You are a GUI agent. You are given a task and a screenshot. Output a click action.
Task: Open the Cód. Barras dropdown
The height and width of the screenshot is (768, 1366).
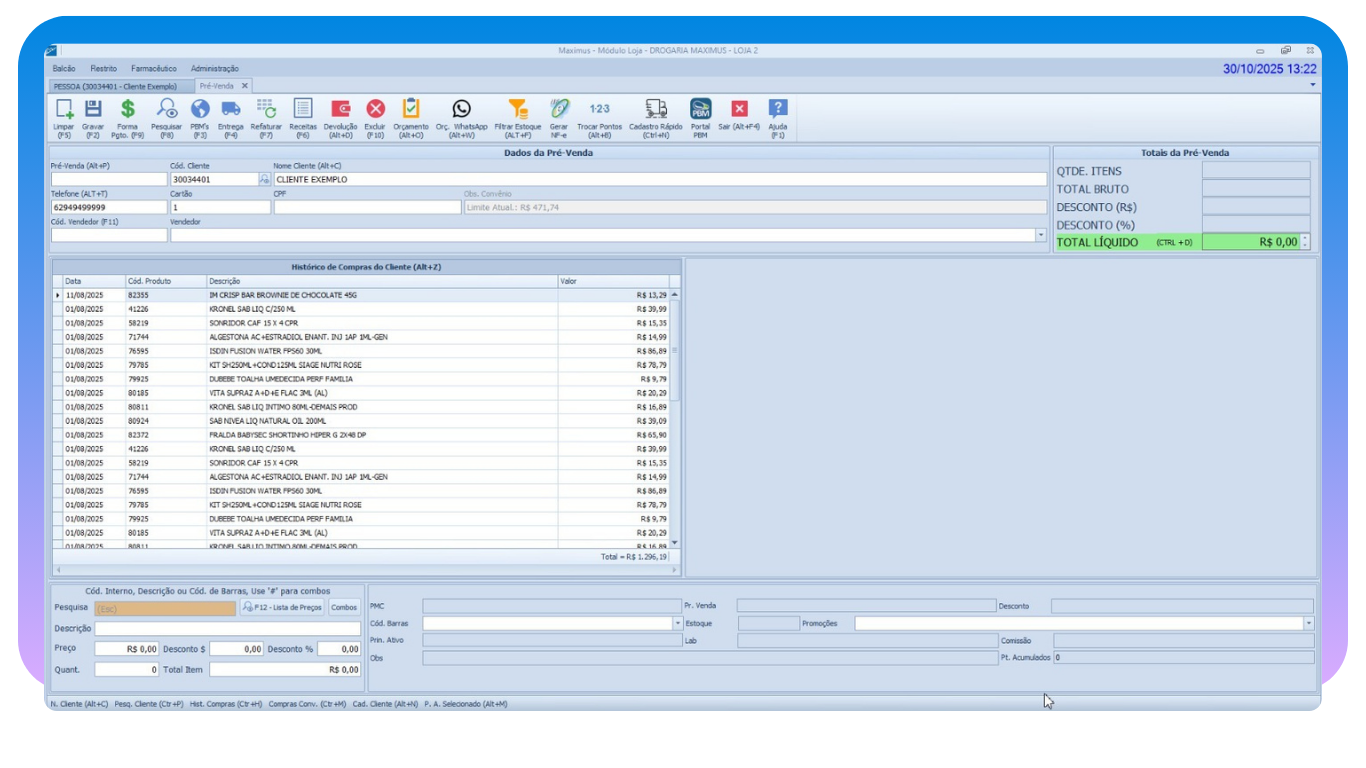677,623
